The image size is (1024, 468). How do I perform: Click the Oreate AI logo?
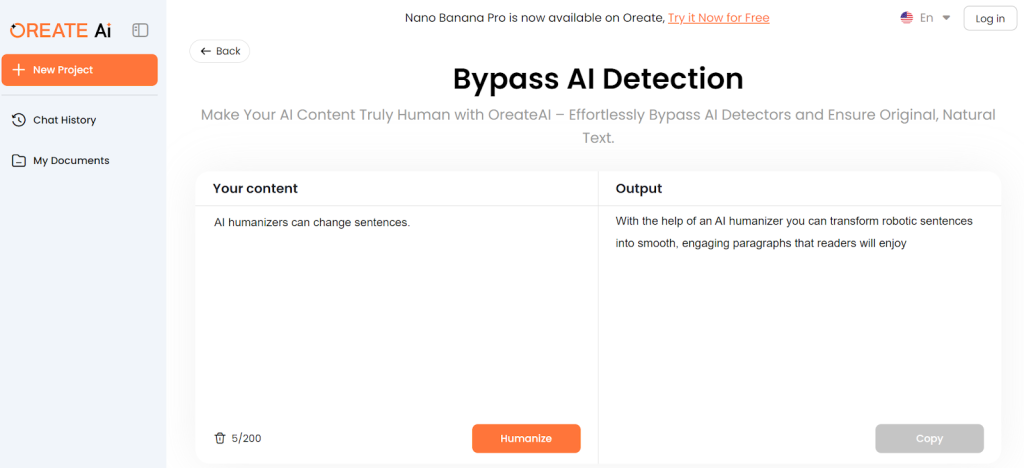coord(61,30)
